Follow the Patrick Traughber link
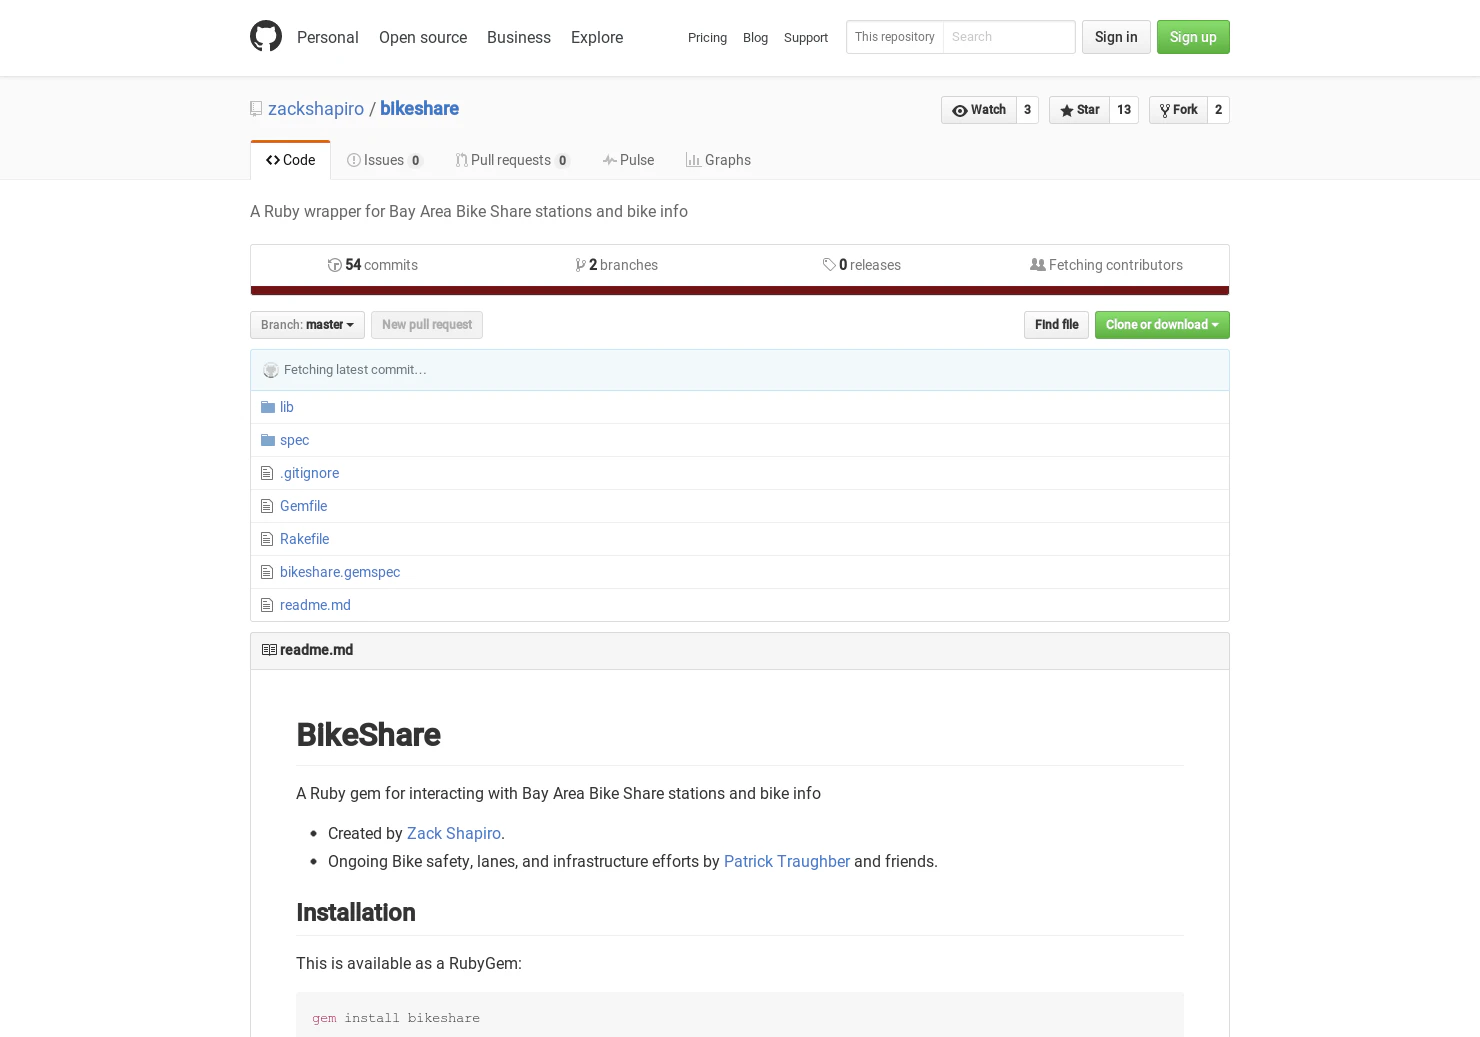 click(787, 861)
